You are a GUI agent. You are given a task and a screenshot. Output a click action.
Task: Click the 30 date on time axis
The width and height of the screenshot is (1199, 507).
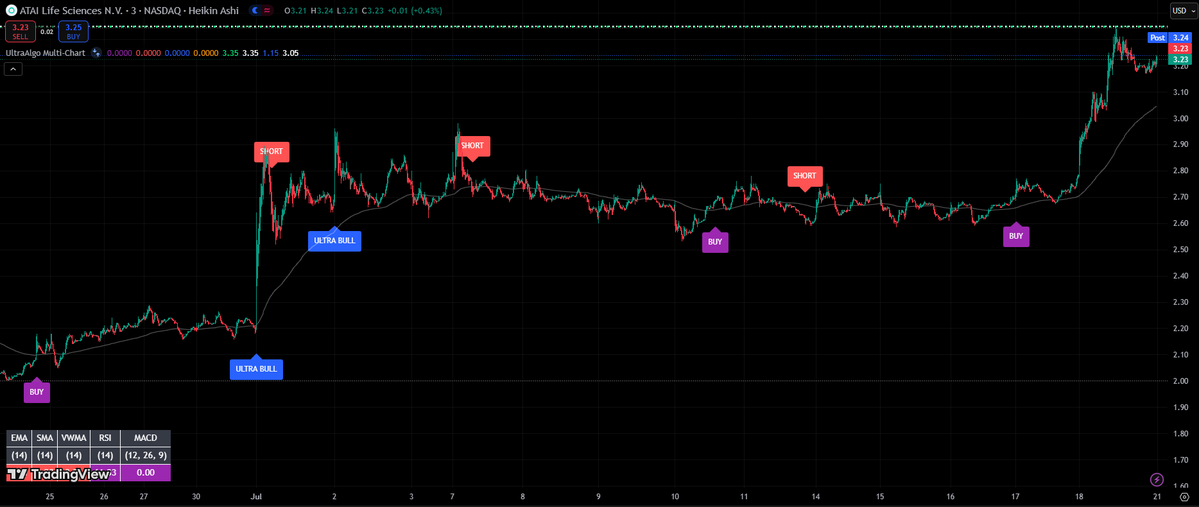(197, 496)
